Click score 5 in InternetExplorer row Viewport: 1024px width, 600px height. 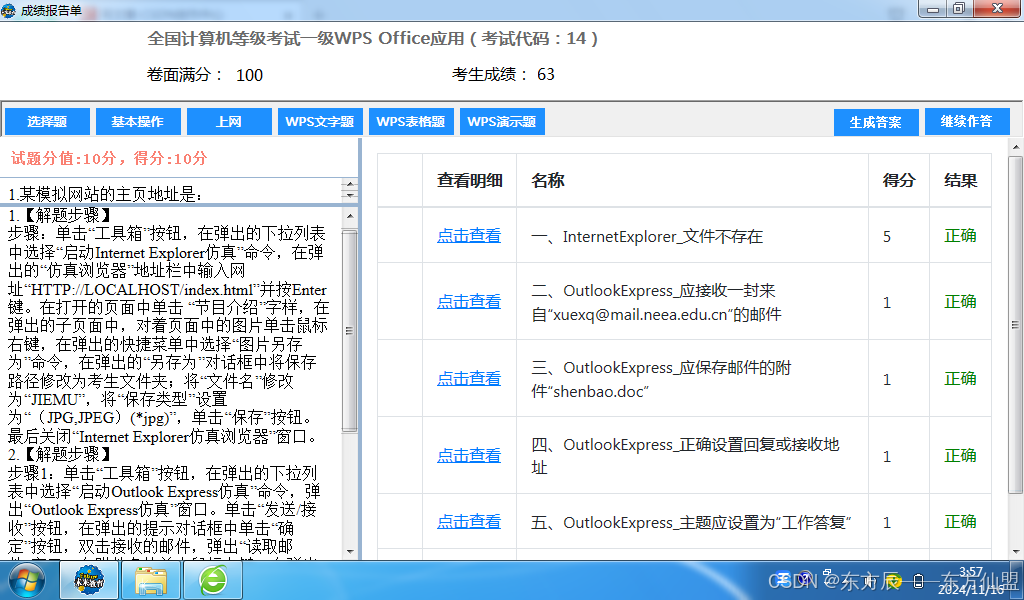click(x=887, y=236)
